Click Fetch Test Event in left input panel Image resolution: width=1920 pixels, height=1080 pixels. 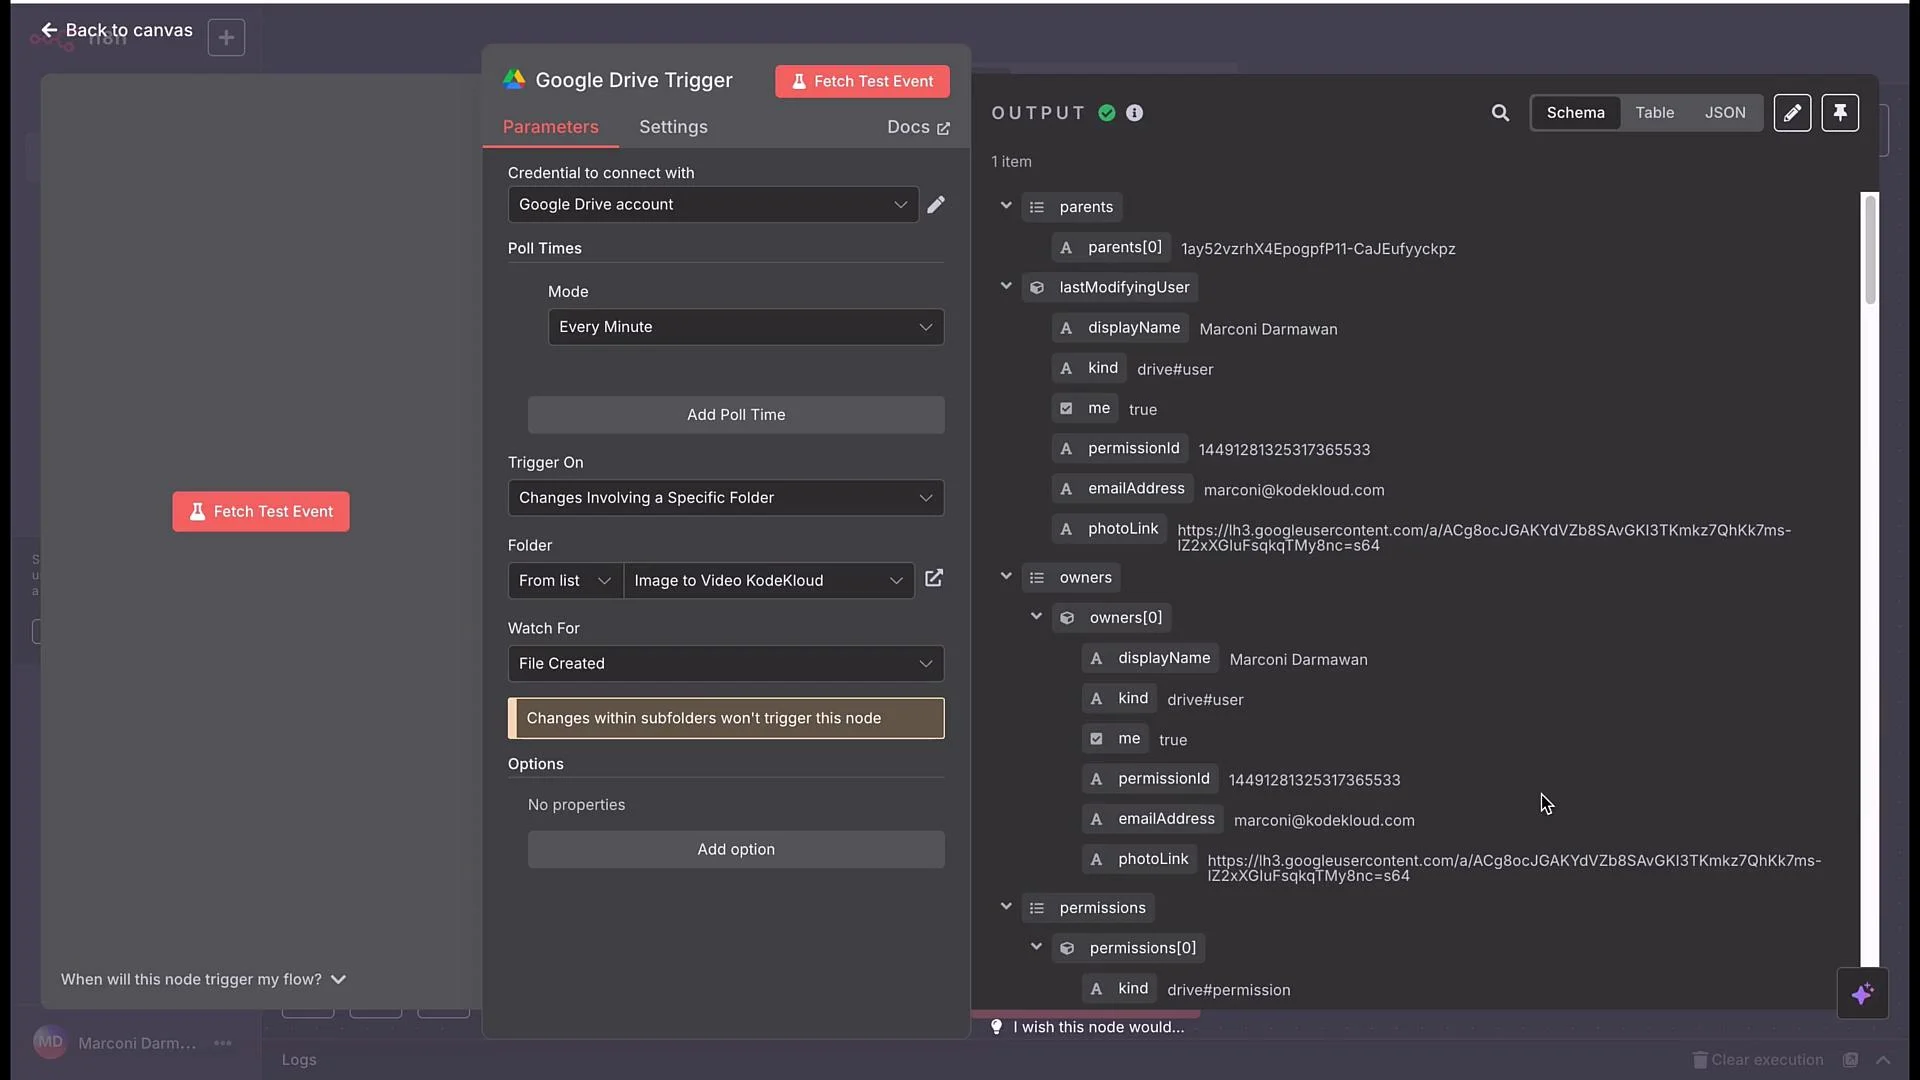[261, 511]
